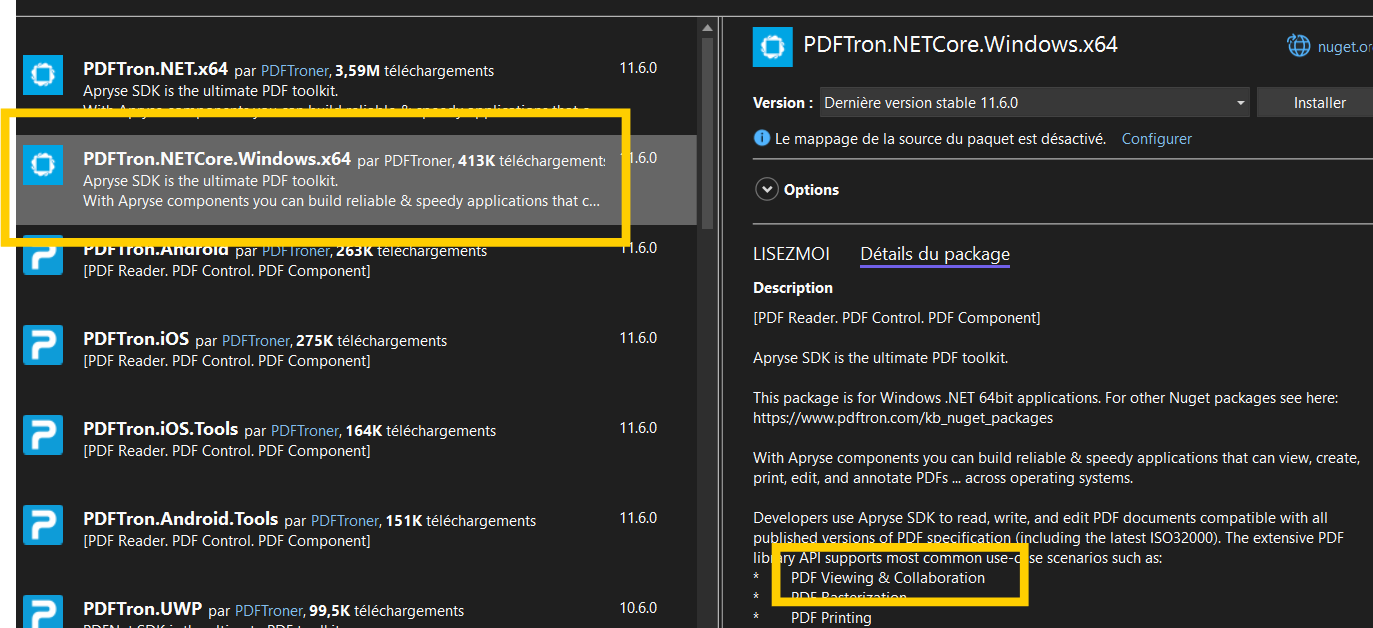Click version 11.6.0 in the PDFTron.iOS.Tools row

pos(638,428)
